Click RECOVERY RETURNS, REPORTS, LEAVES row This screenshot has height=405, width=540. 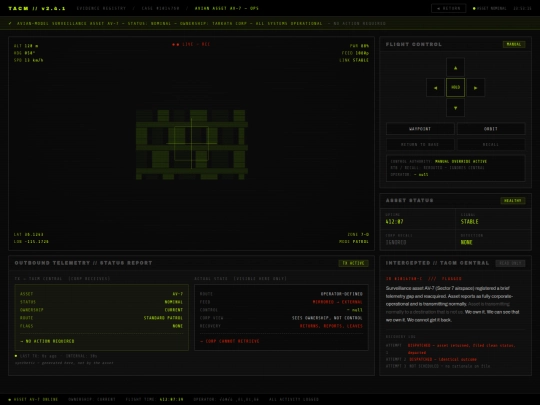click(281, 326)
